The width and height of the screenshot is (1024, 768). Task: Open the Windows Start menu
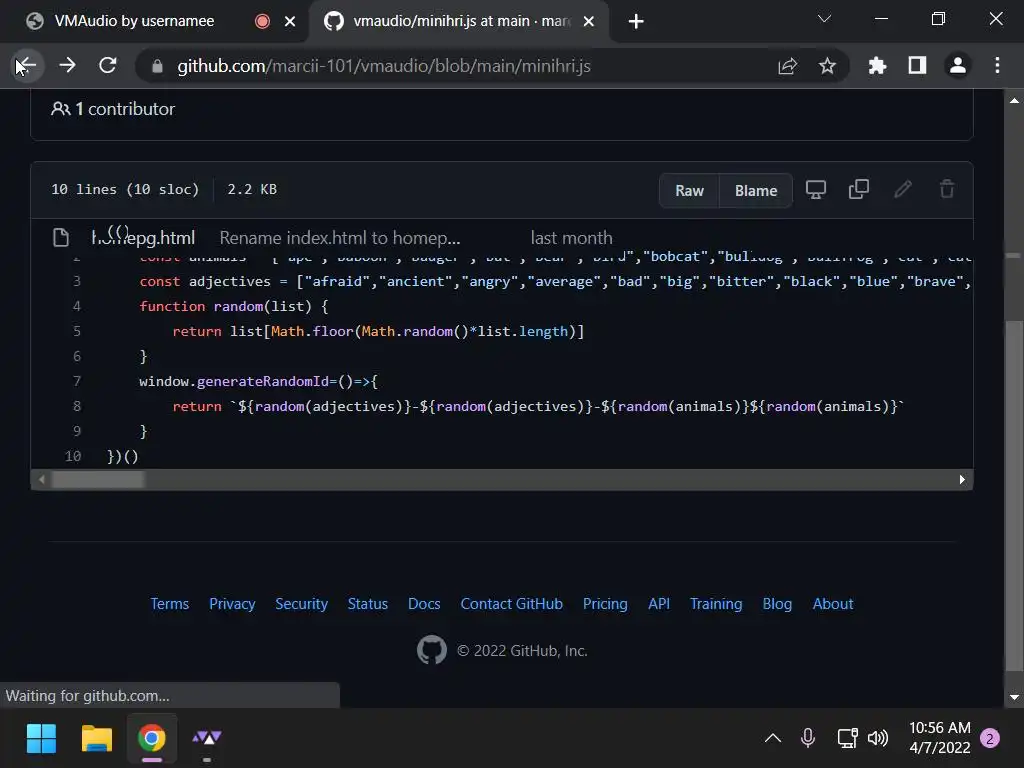[x=41, y=739]
